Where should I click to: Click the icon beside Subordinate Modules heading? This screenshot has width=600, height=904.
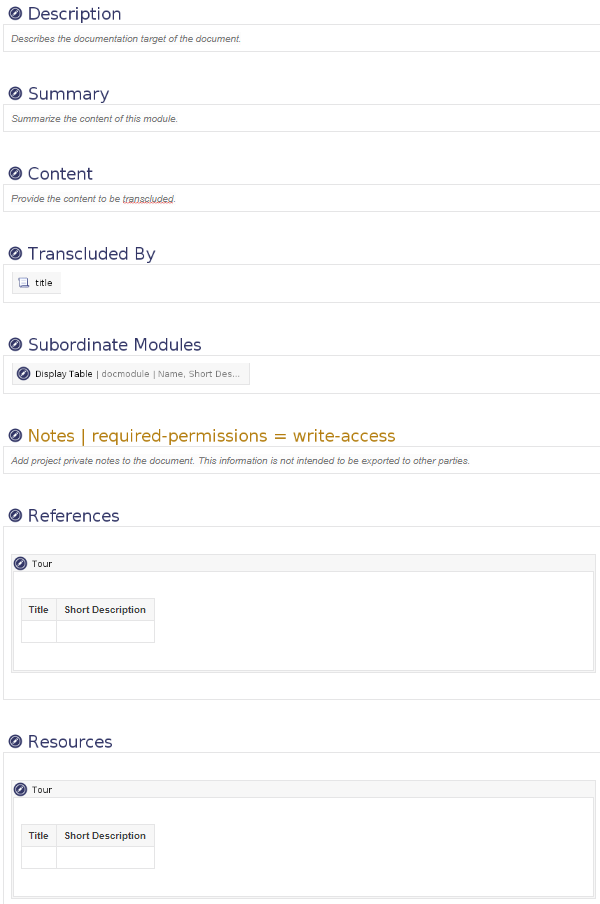point(15,345)
